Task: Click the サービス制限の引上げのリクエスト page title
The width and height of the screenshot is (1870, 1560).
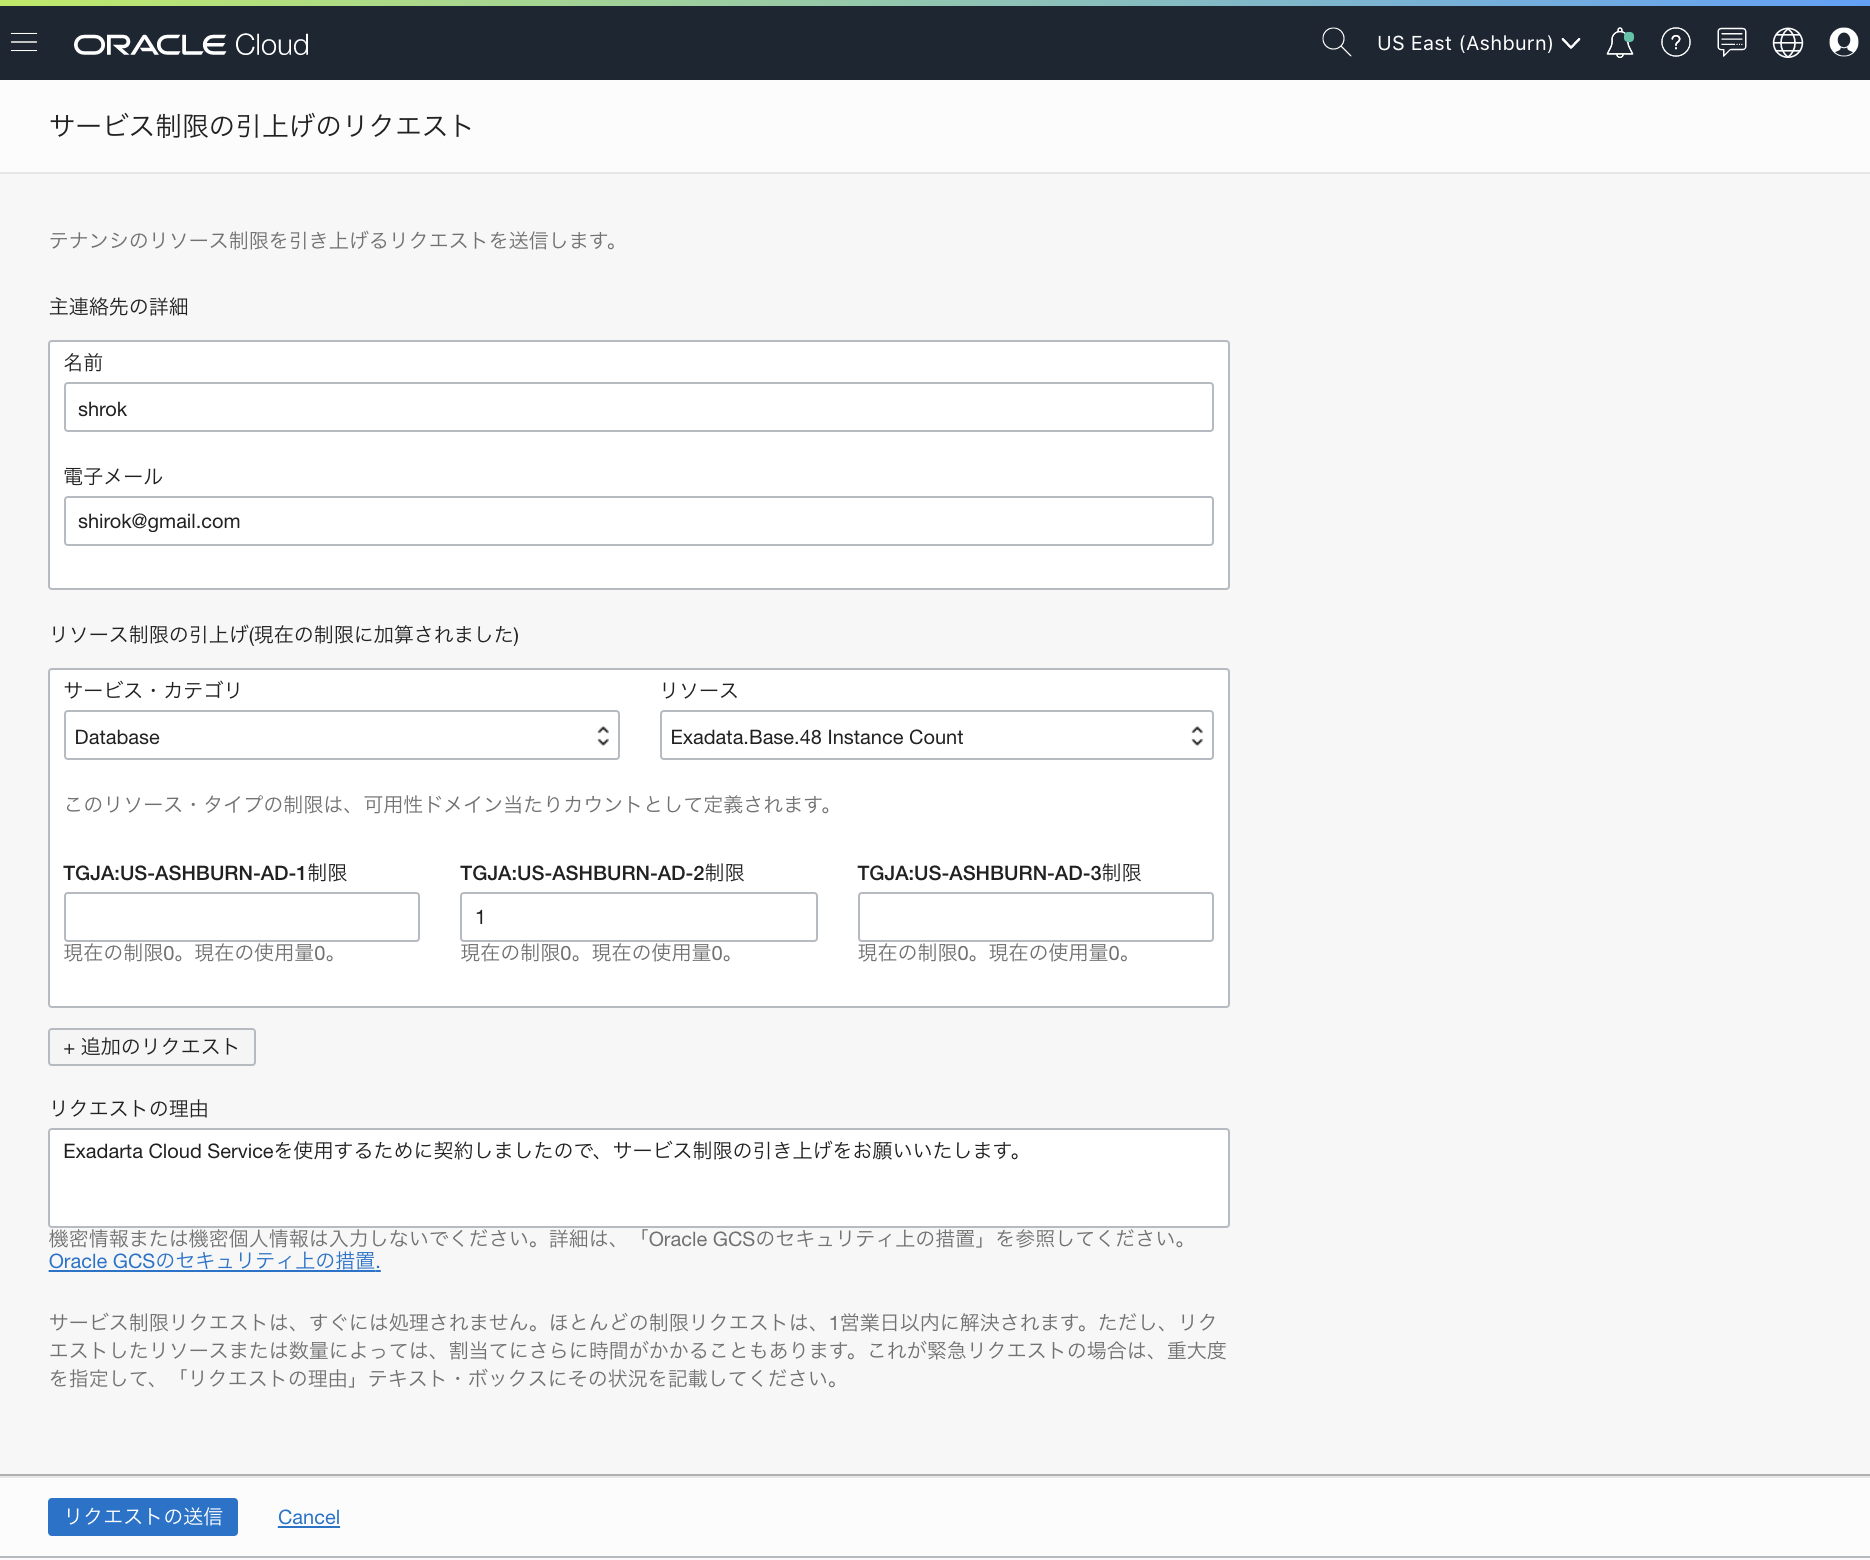Action: (x=261, y=126)
